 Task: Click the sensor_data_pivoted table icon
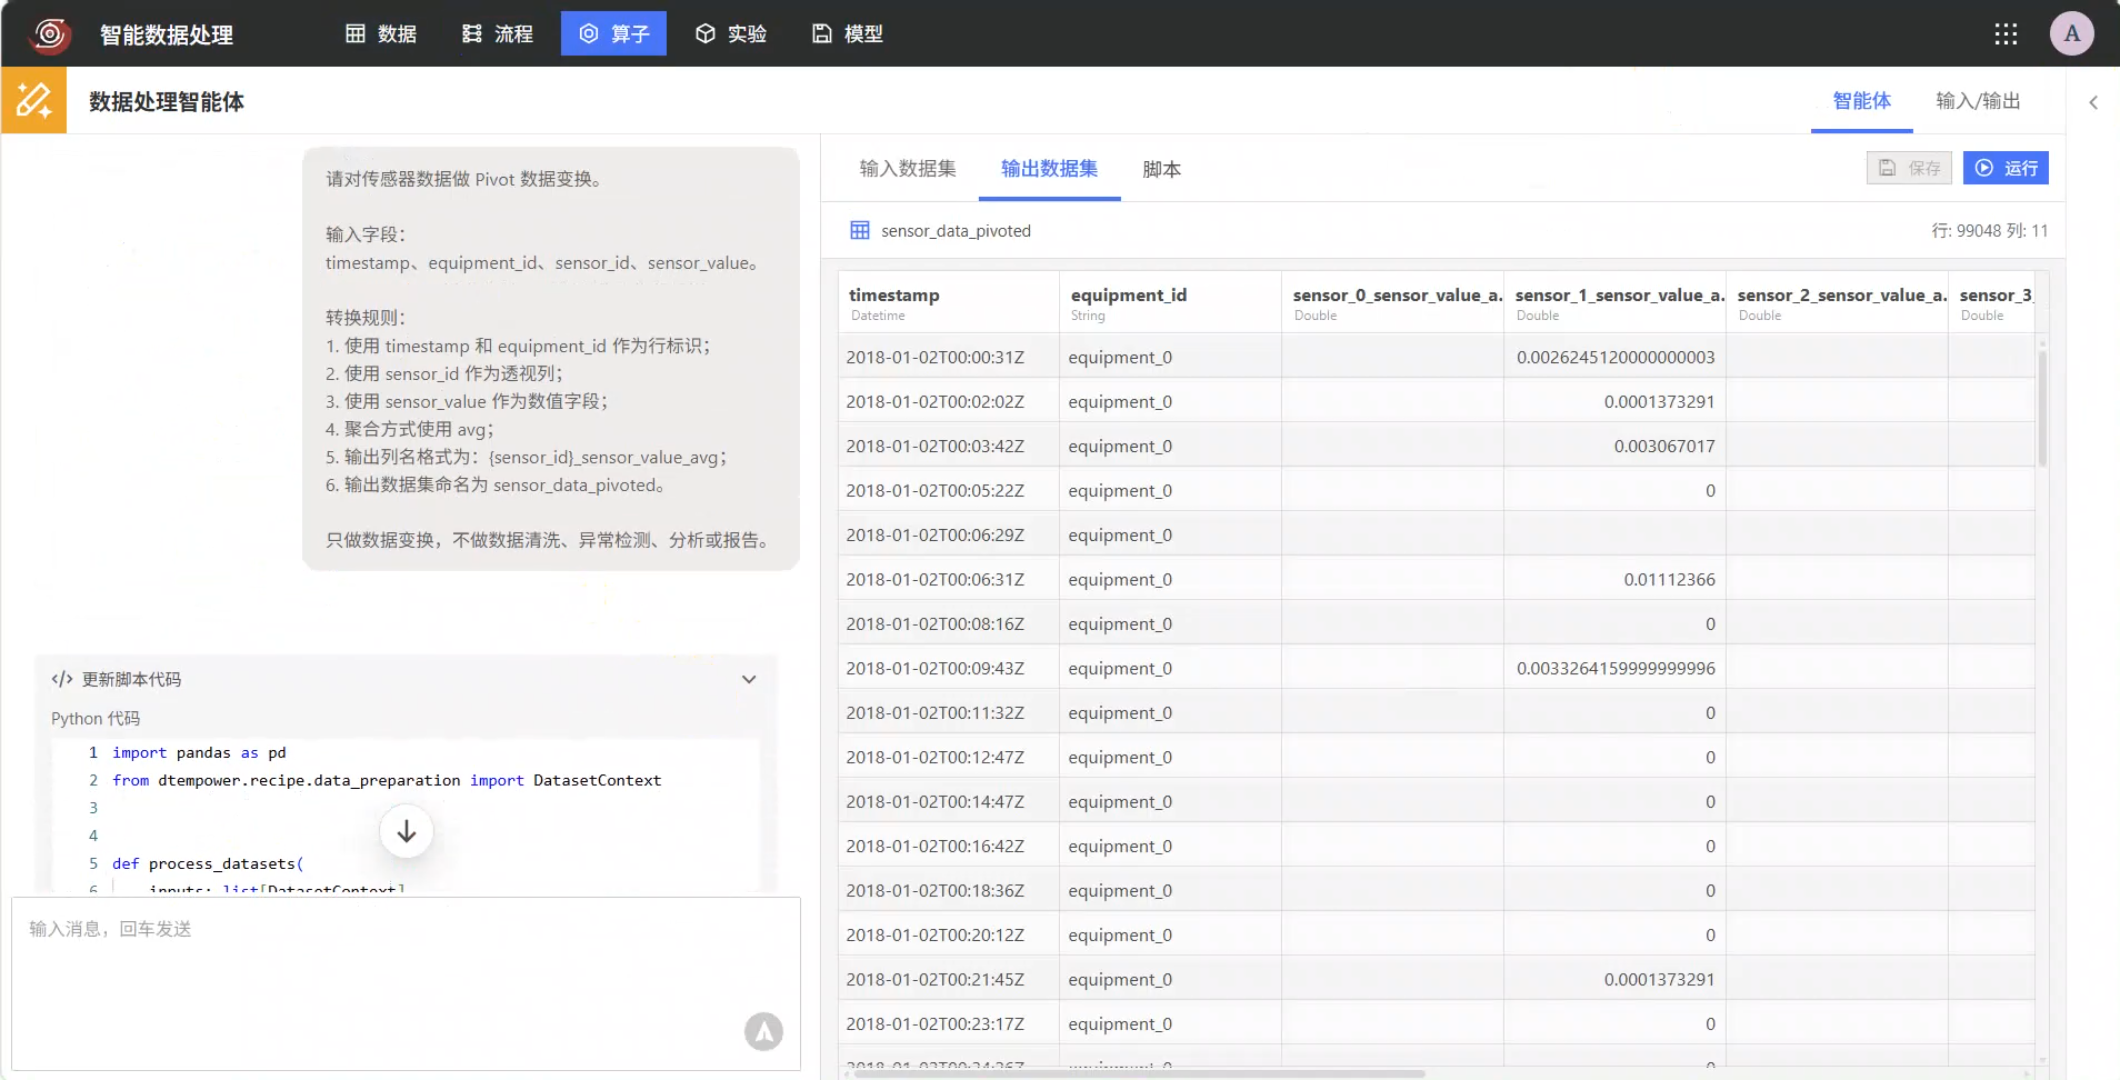859,231
